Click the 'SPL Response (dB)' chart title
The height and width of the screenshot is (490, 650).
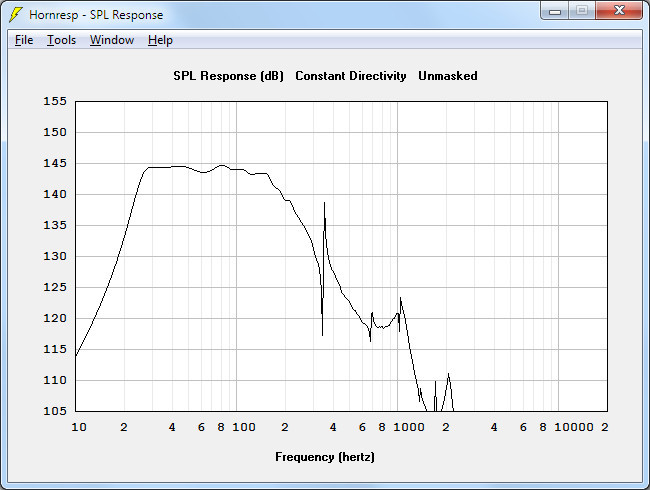click(x=229, y=76)
